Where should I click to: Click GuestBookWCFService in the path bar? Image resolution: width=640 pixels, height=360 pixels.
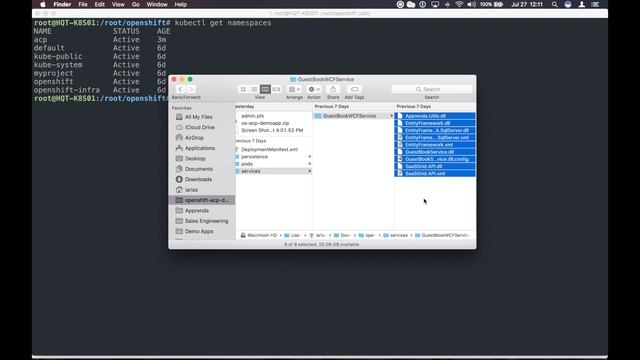(x=442, y=235)
